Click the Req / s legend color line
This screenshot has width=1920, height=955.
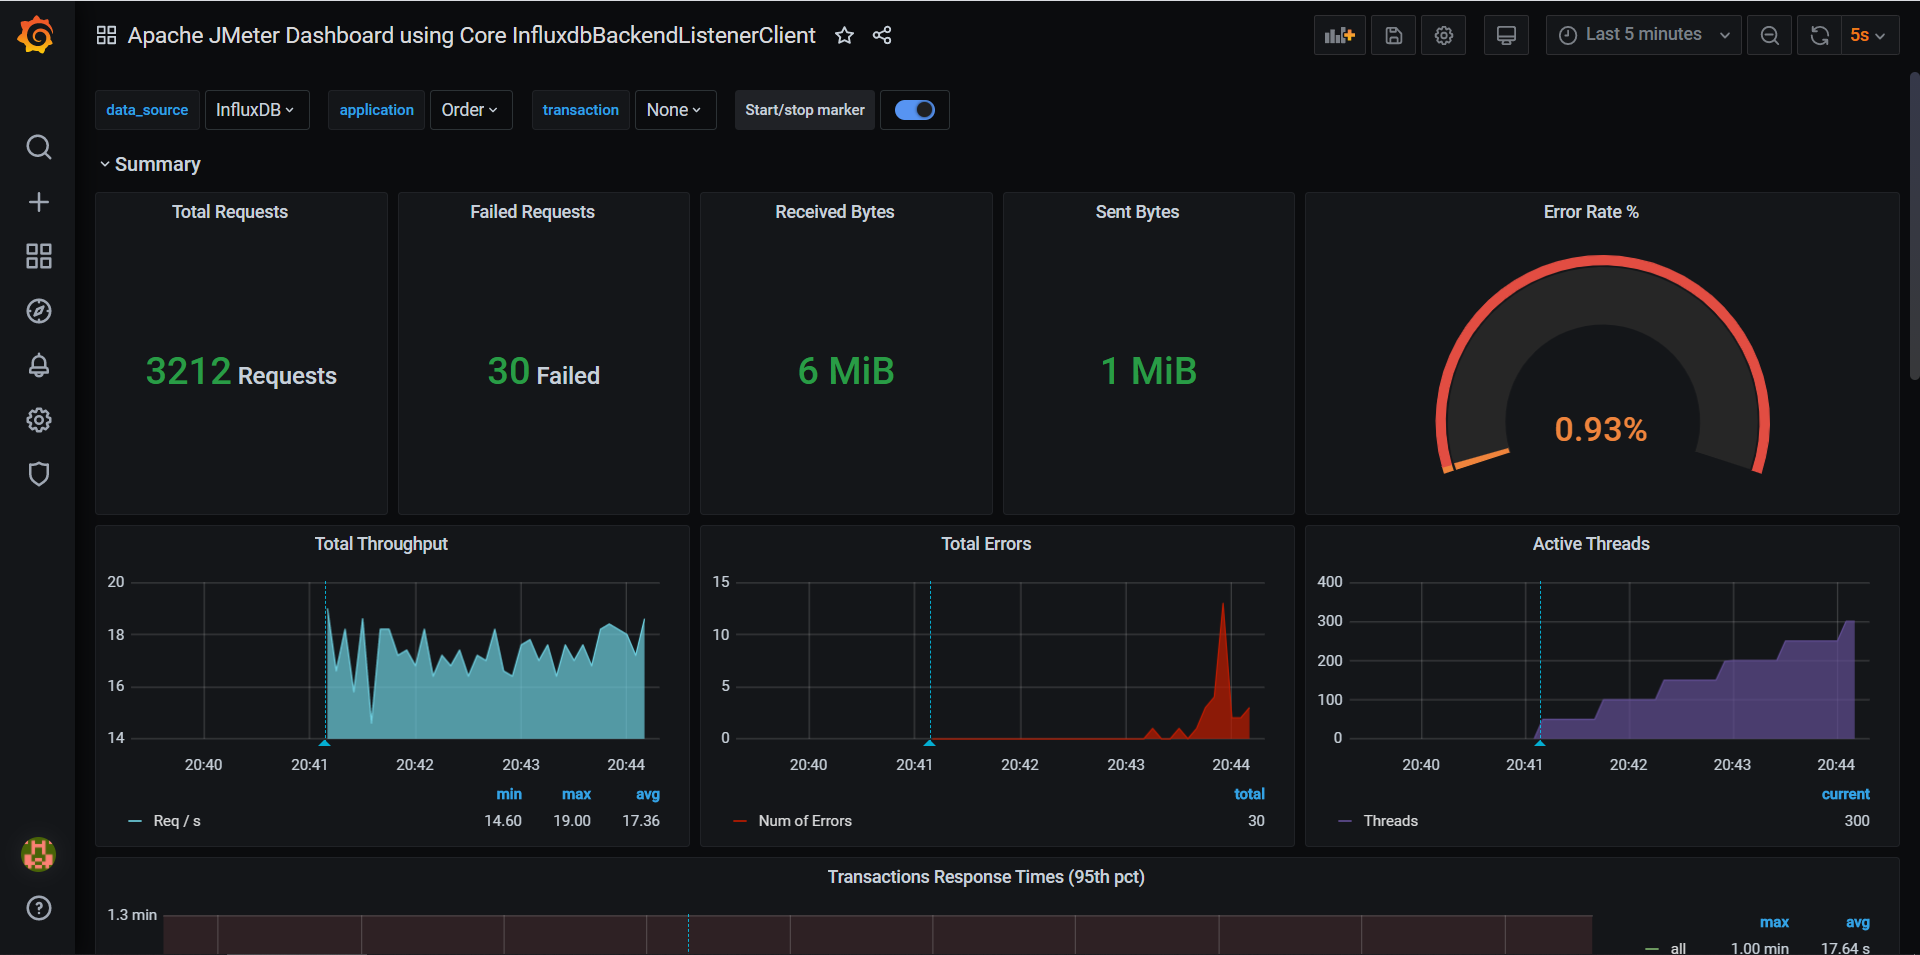point(135,821)
